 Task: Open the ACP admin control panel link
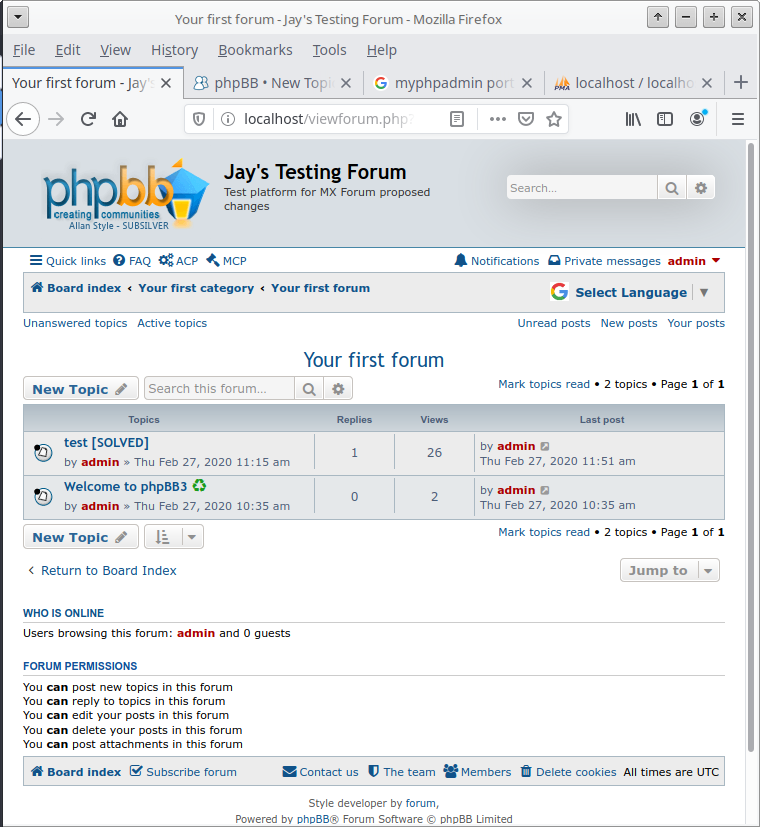(179, 261)
